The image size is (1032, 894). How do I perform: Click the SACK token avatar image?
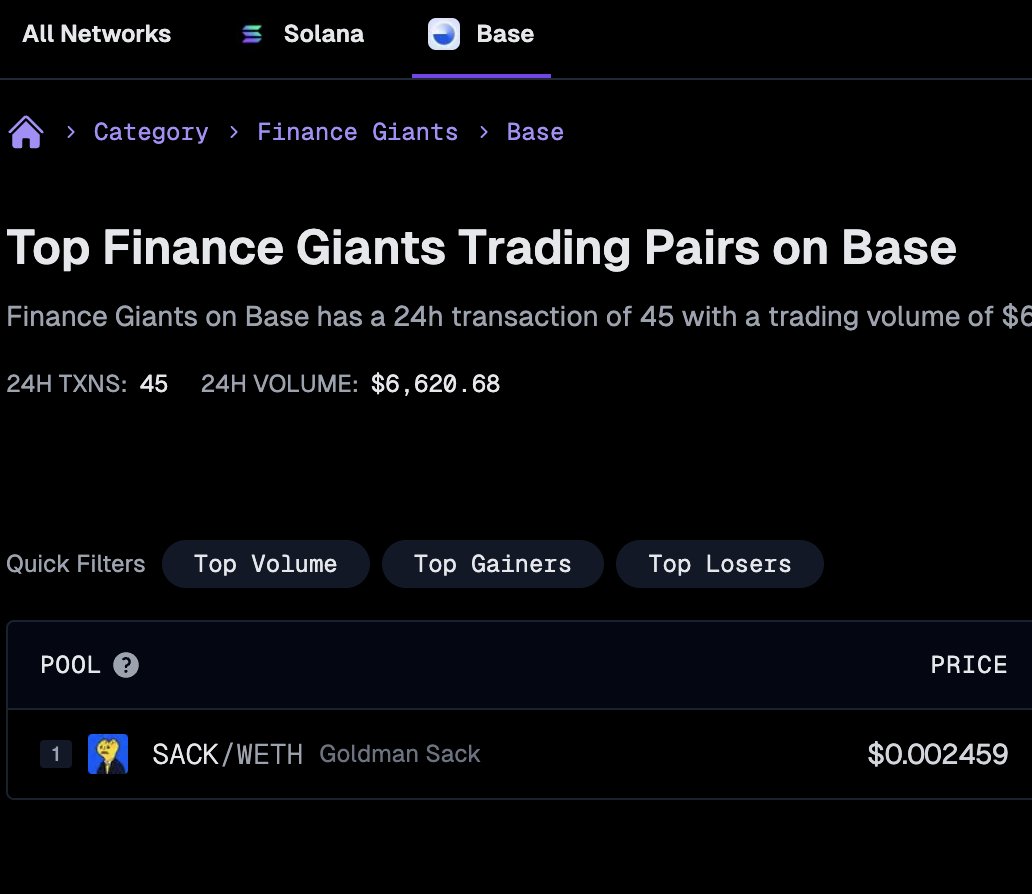click(x=108, y=754)
